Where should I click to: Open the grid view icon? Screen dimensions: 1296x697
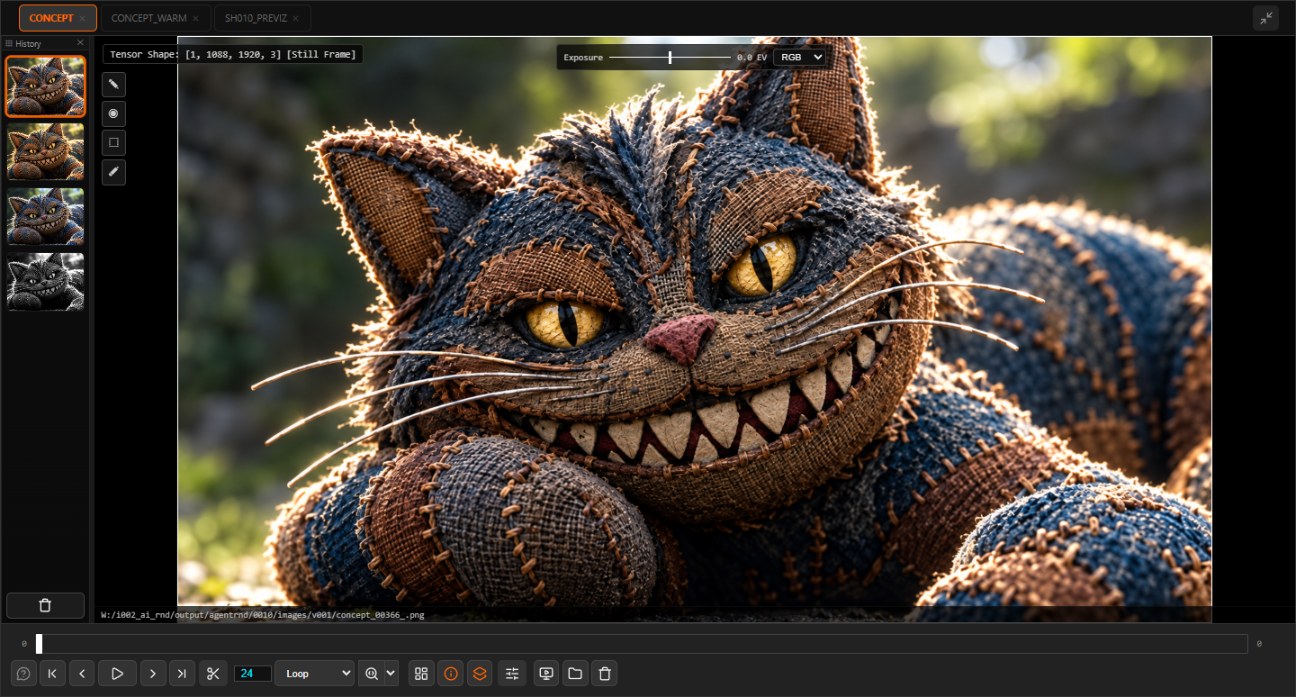coord(421,673)
